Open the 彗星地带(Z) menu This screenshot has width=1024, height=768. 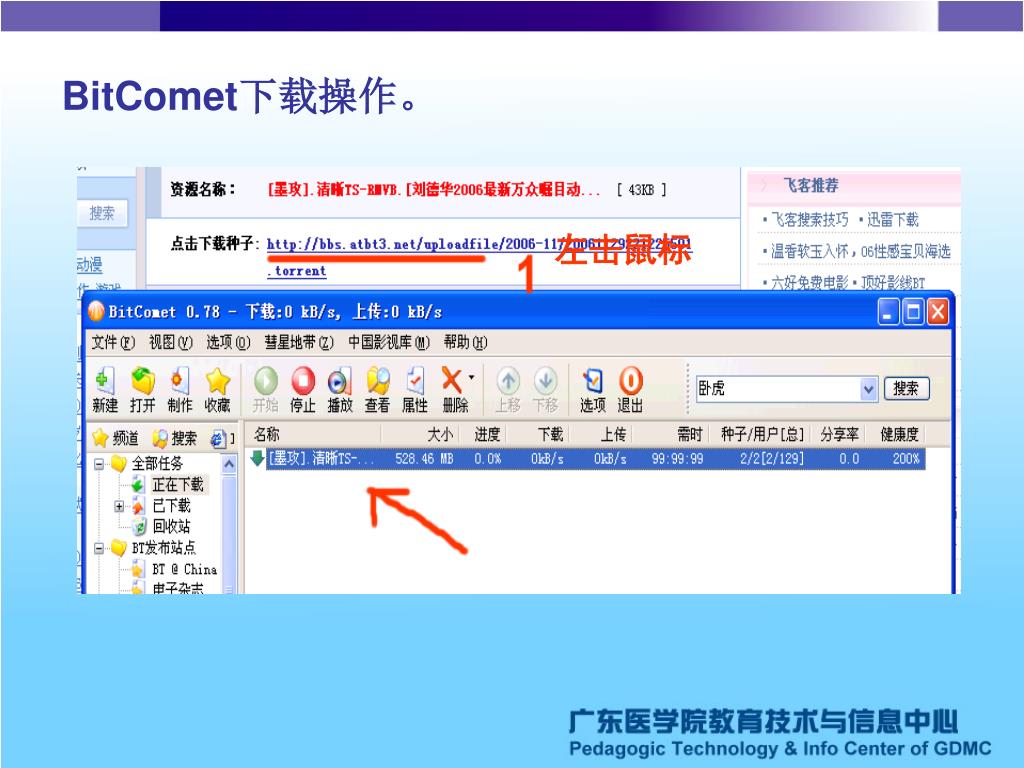pyautogui.click(x=298, y=342)
